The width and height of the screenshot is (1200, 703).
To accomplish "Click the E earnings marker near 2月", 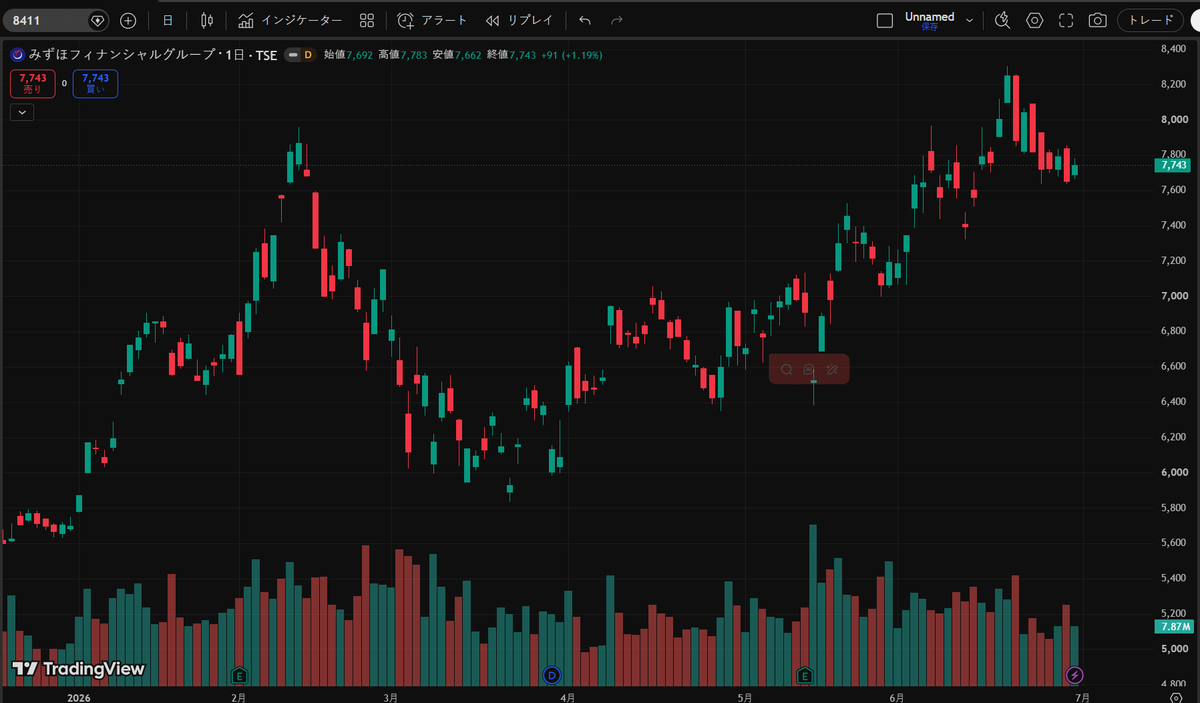I will (x=238, y=675).
